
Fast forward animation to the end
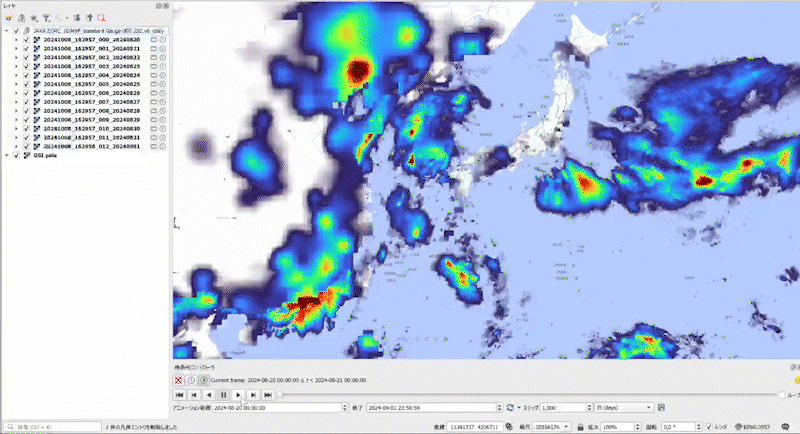[x=268, y=395]
